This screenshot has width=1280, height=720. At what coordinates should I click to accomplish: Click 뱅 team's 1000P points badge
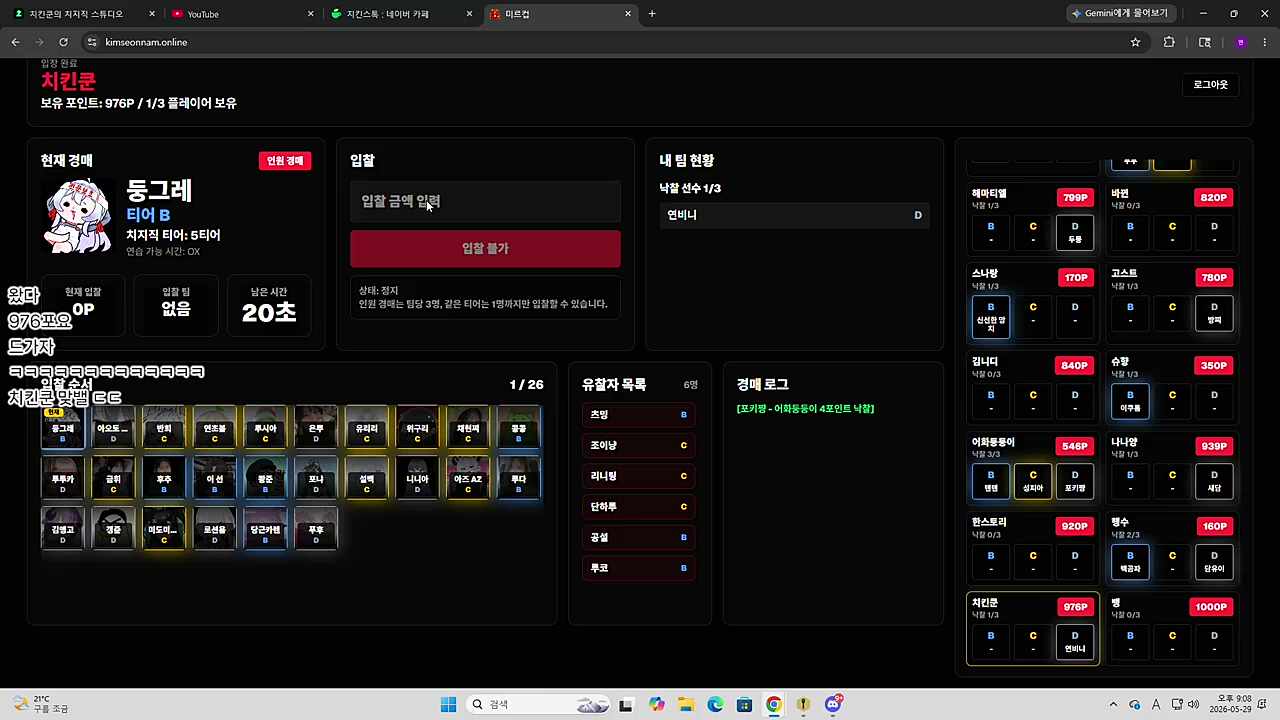[1211, 607]
